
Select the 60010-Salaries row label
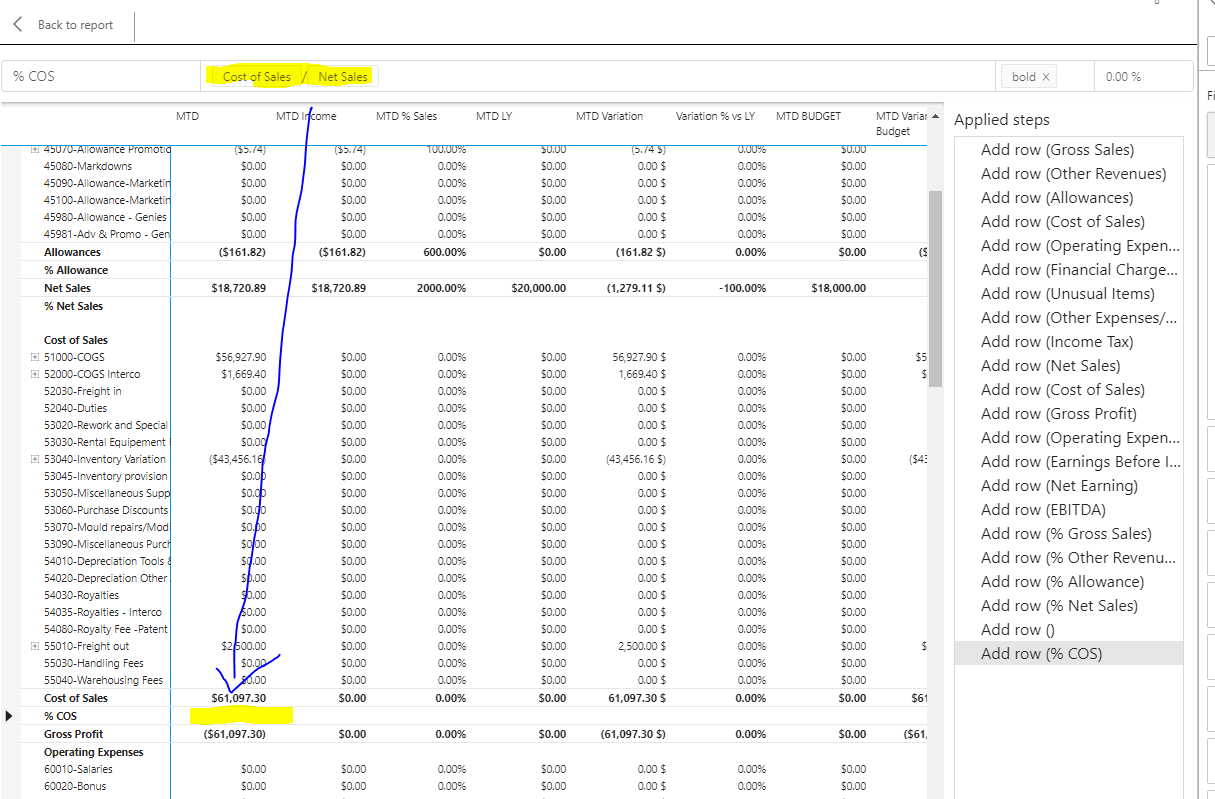pos(78,769)
